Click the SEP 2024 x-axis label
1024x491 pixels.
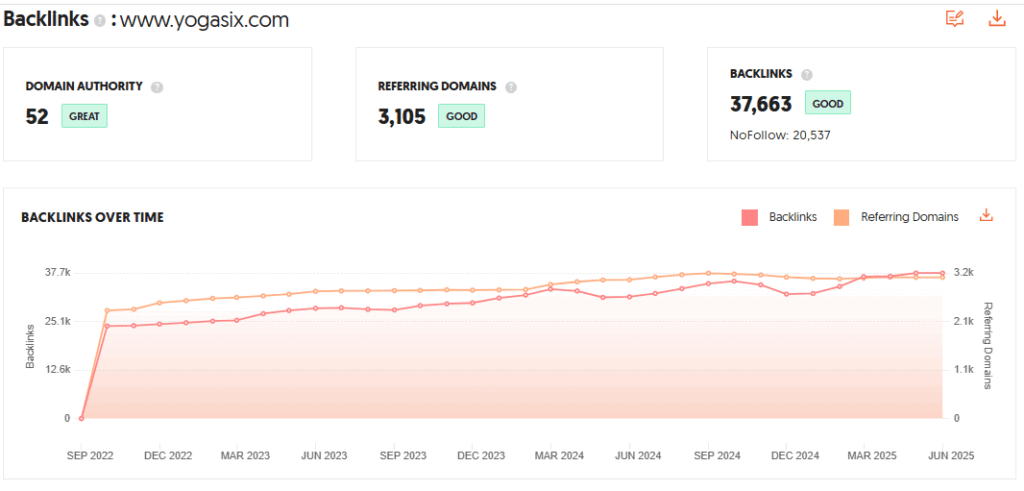point(716,456)
